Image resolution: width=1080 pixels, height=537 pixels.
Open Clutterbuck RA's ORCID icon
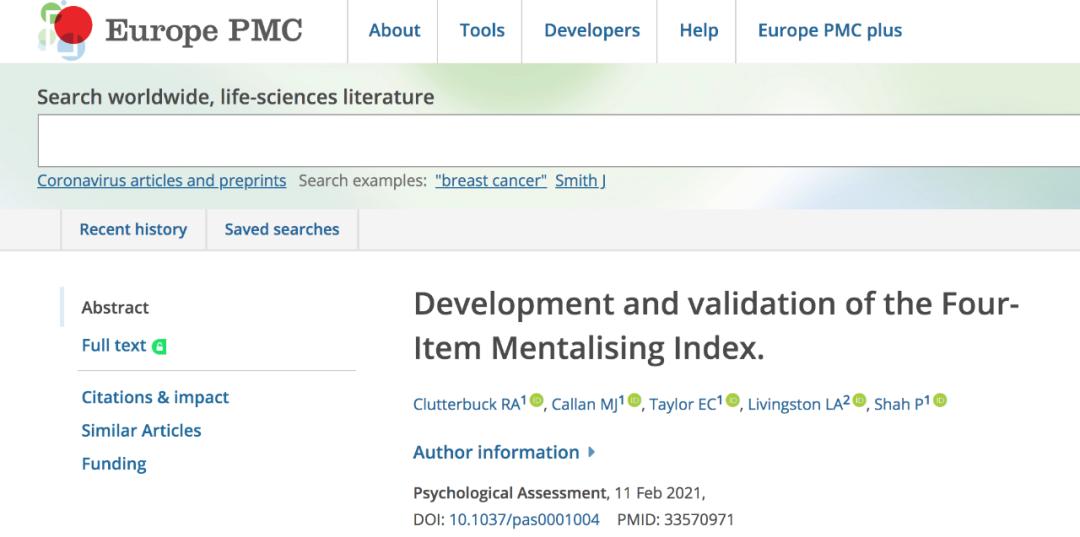(x=536, y=402)
